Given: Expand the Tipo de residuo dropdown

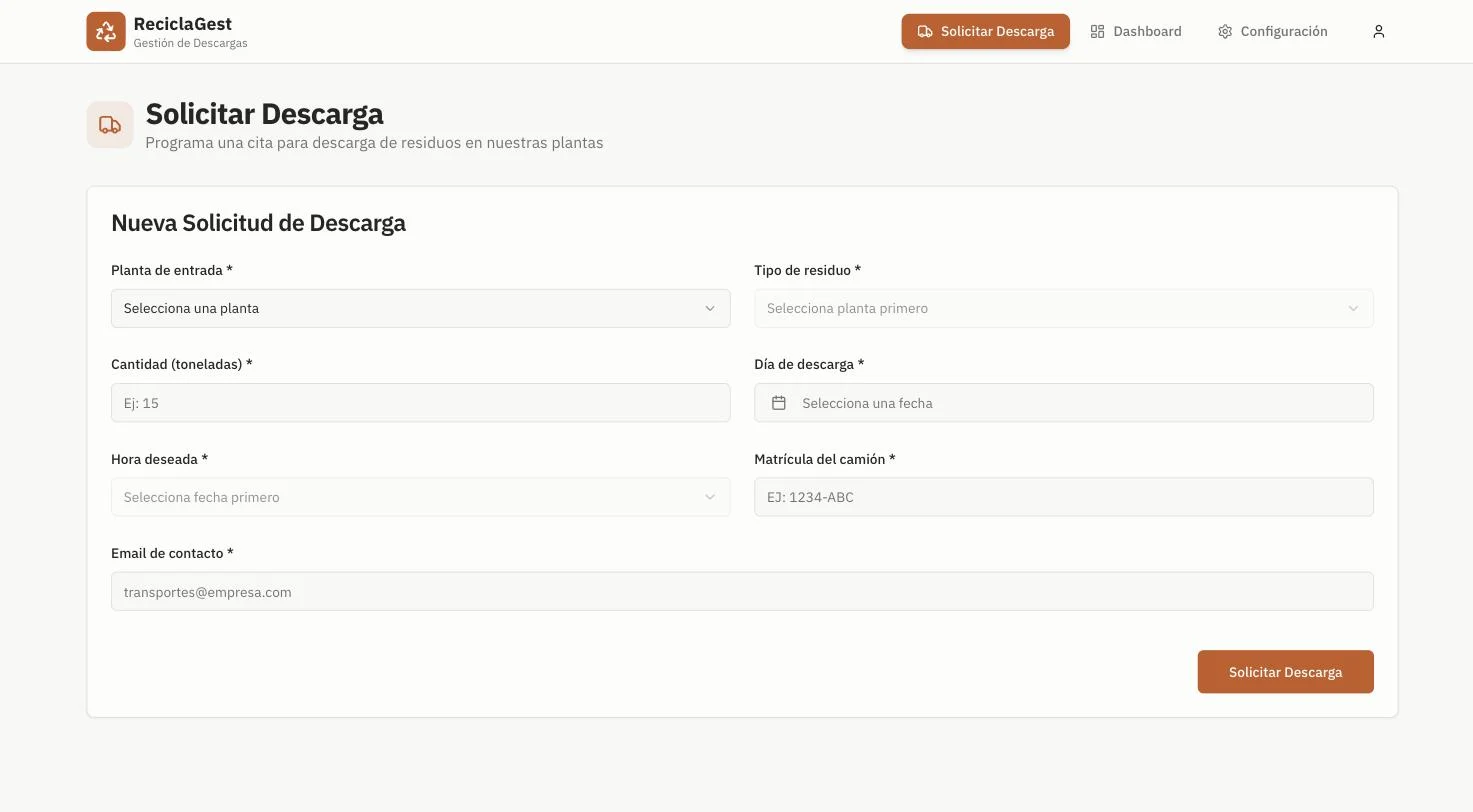Looking at the screenshot, I should pyautogui.click(x=1064, y=308).
